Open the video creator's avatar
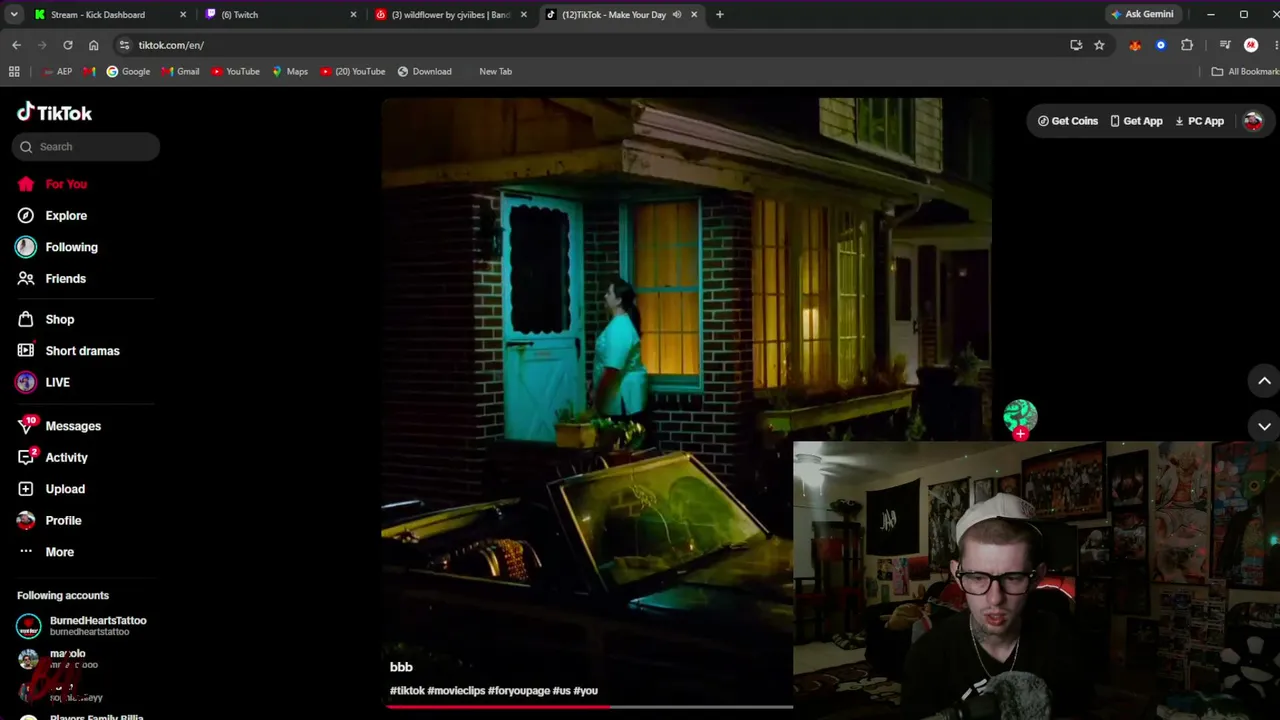This screenshot has width=1280, height=720. 1020,415
